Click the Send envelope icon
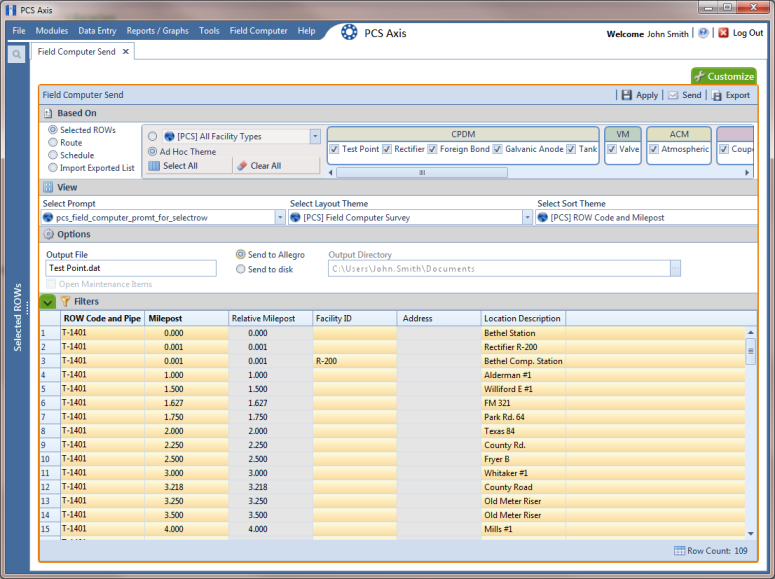The height and width of the screenshot is (579, 775). click(x=673, y=95)
